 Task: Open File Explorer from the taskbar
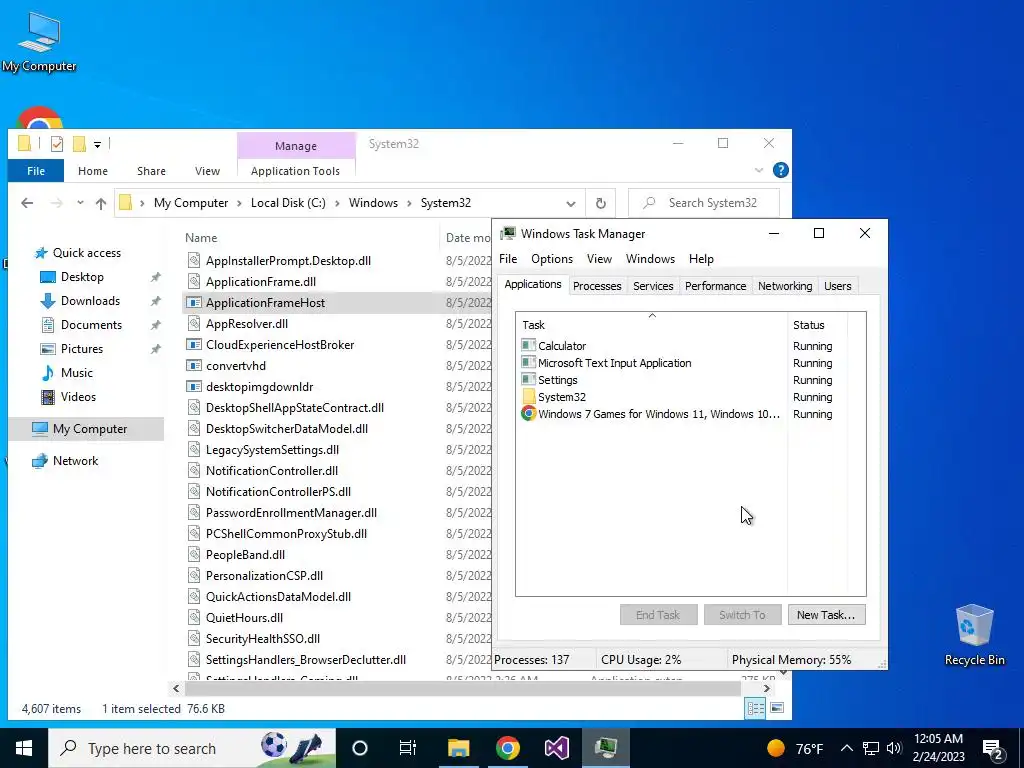pyautogui.click(x=458, y=748)
